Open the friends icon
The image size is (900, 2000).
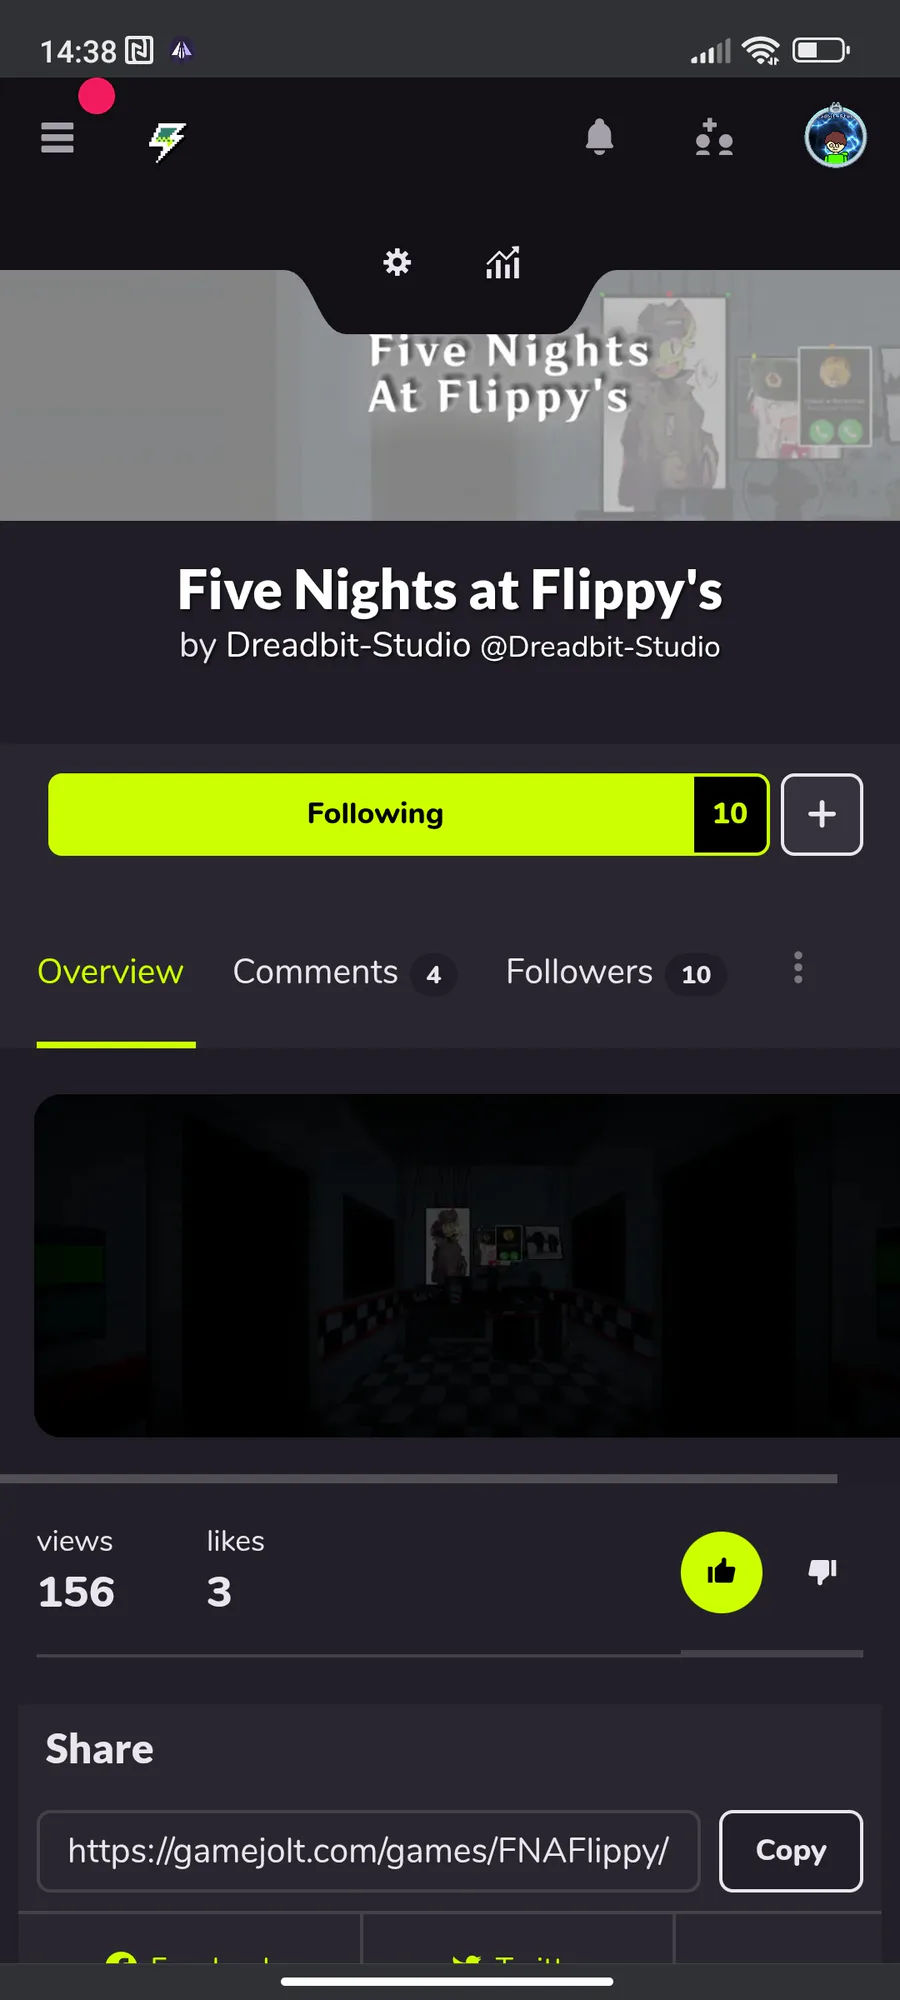click(x=714, y=137)
